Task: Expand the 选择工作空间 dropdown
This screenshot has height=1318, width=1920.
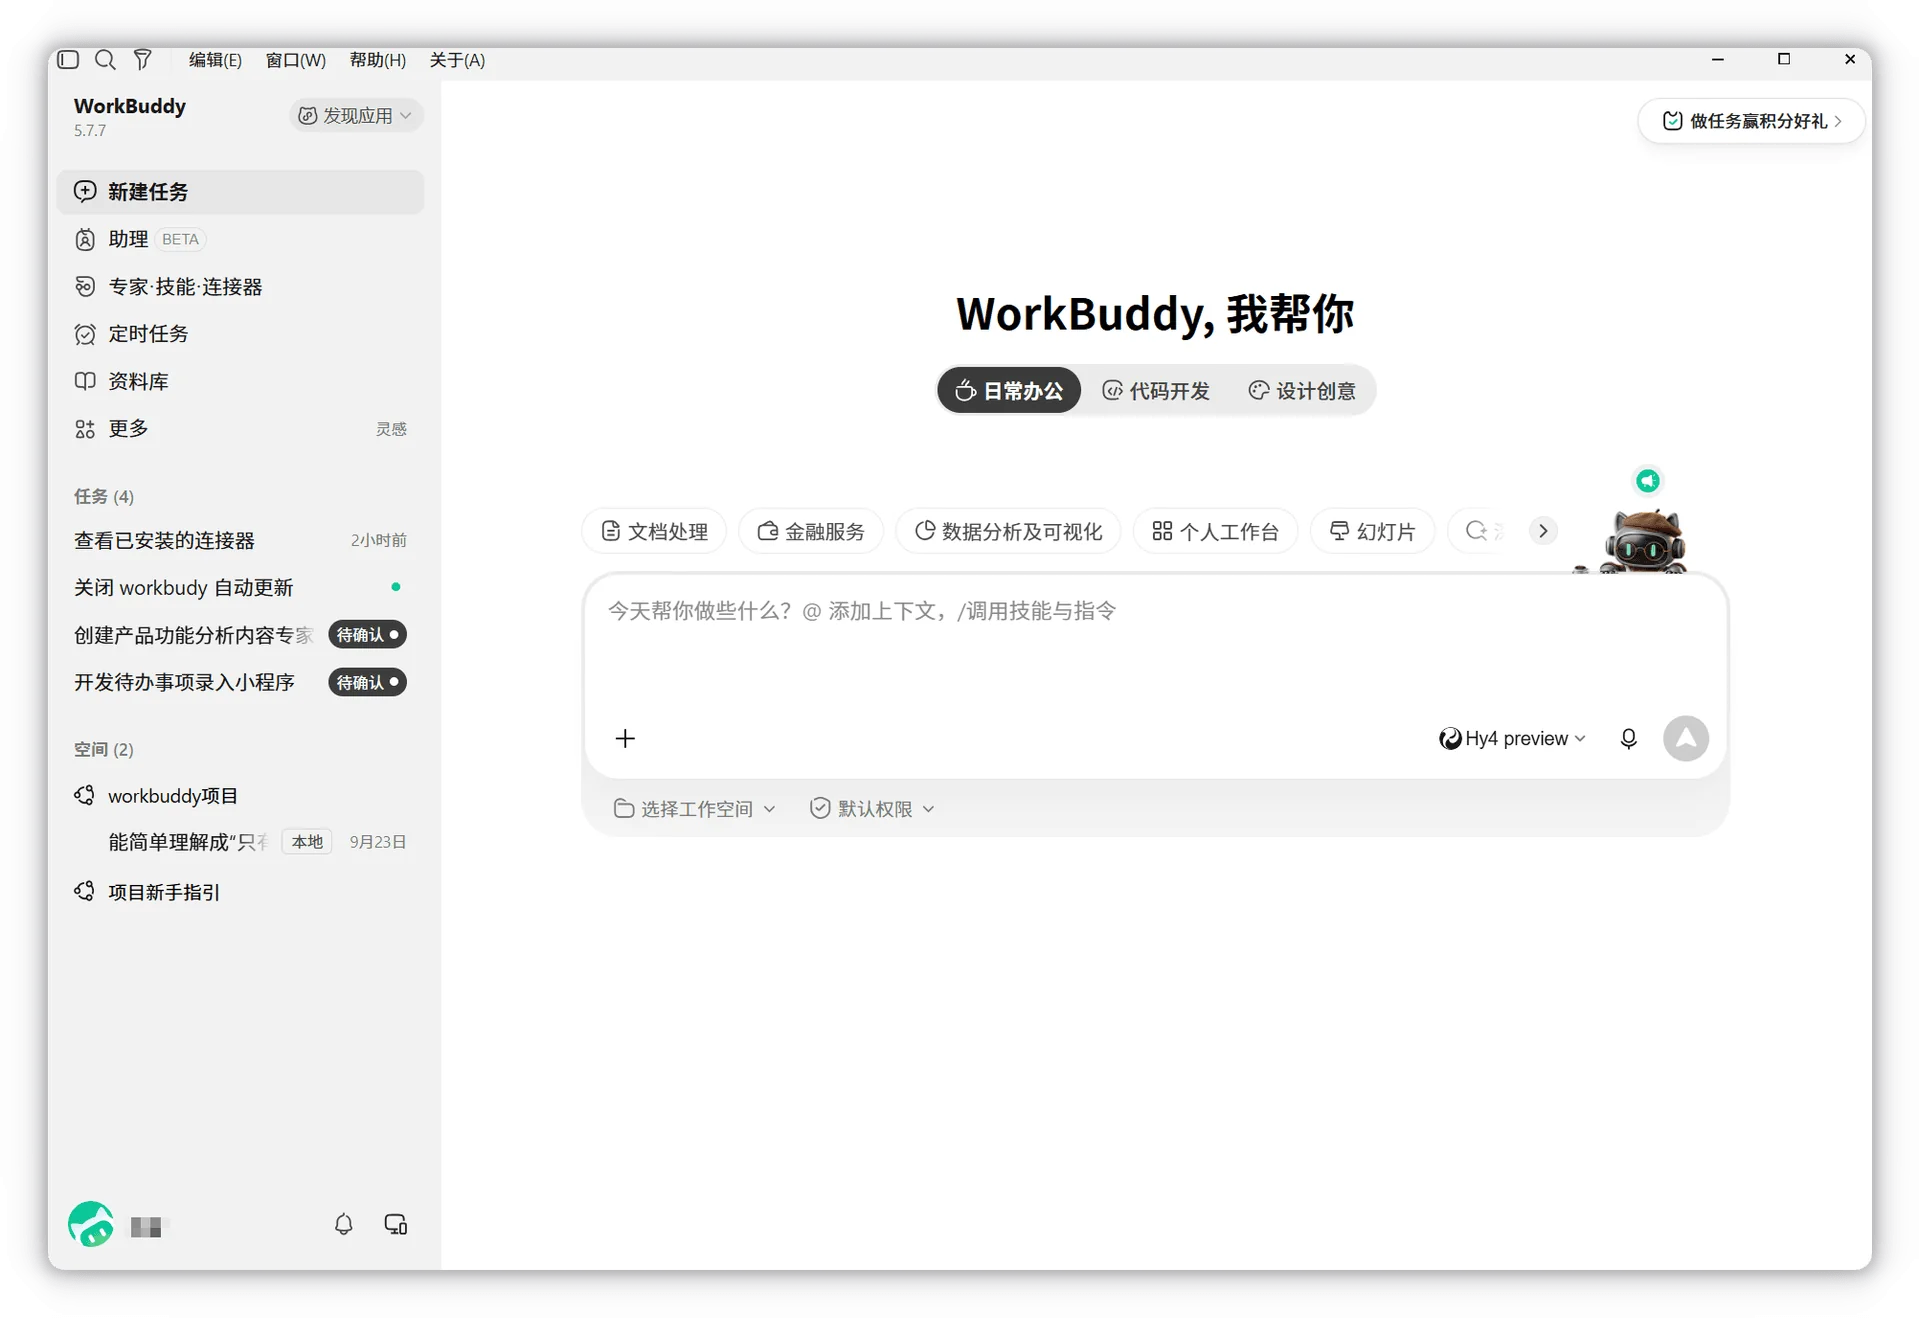Action: (x=694, y=808)
